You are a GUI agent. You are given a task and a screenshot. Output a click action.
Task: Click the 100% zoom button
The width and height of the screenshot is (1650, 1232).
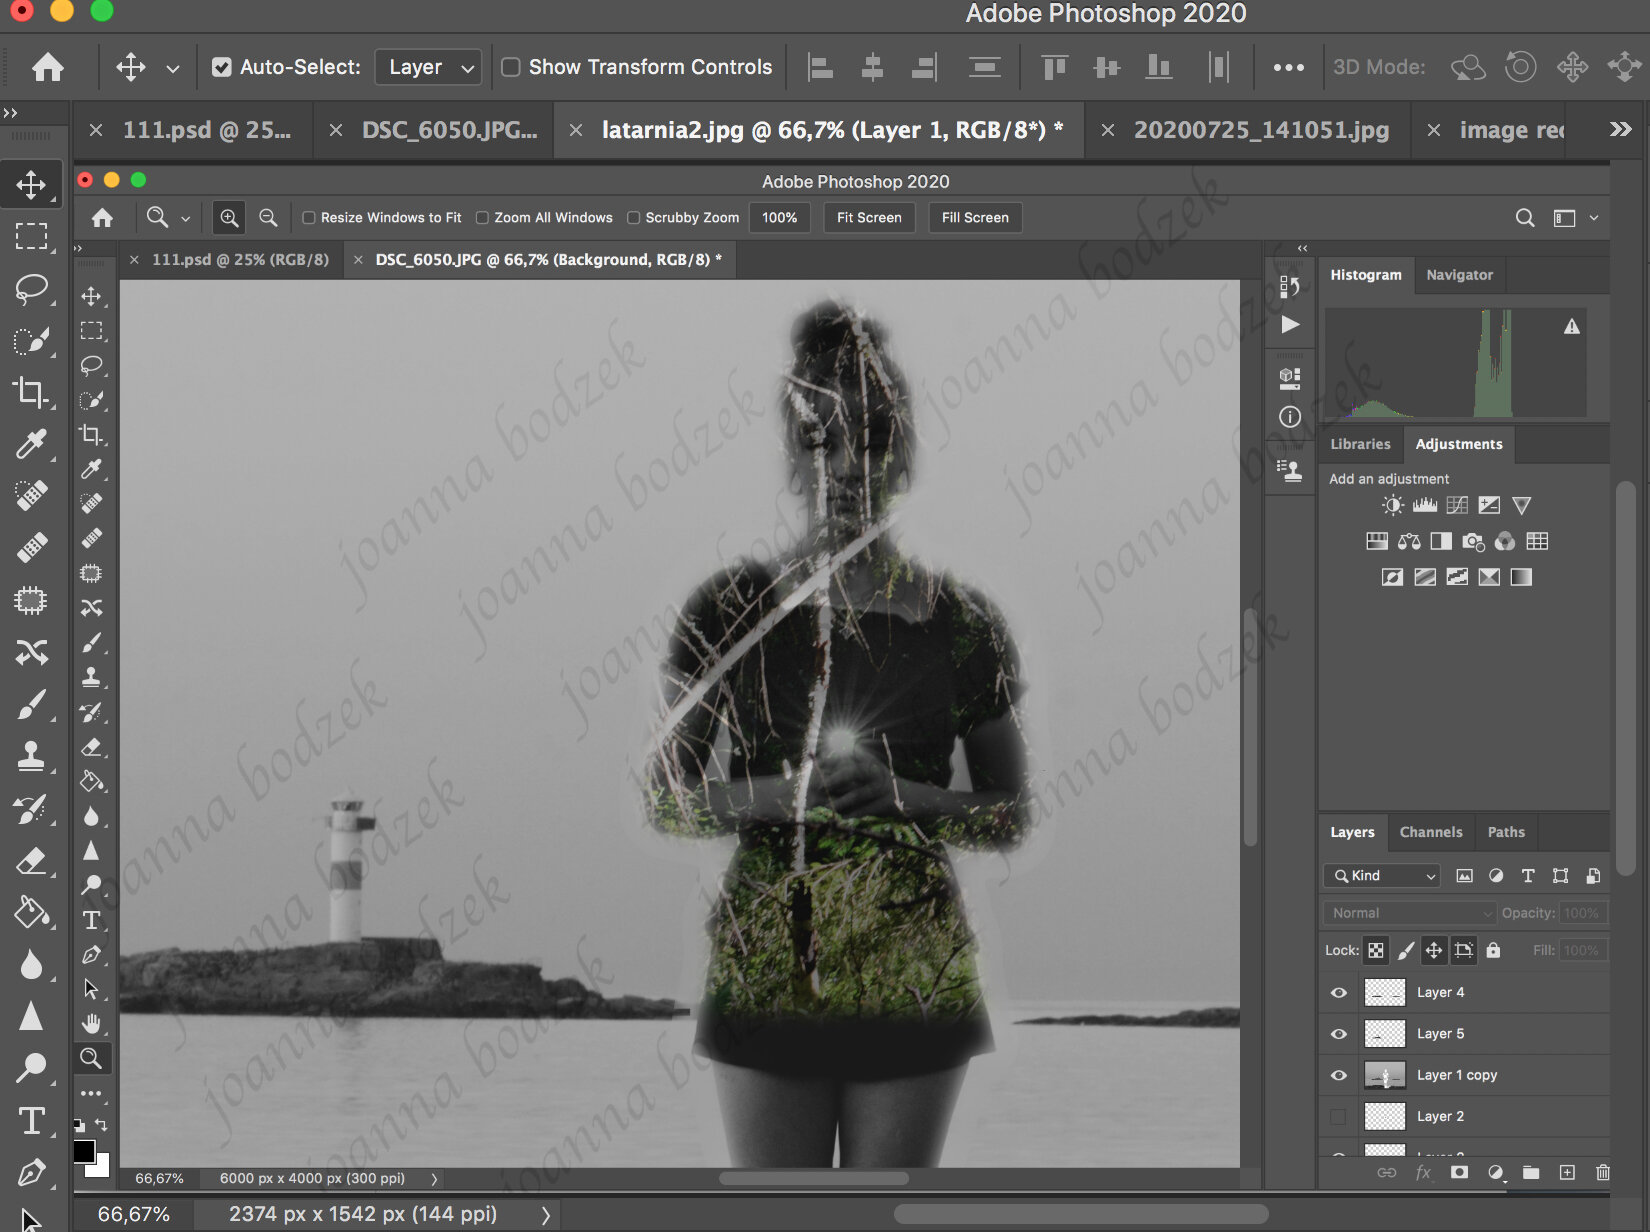coord(779,218)
